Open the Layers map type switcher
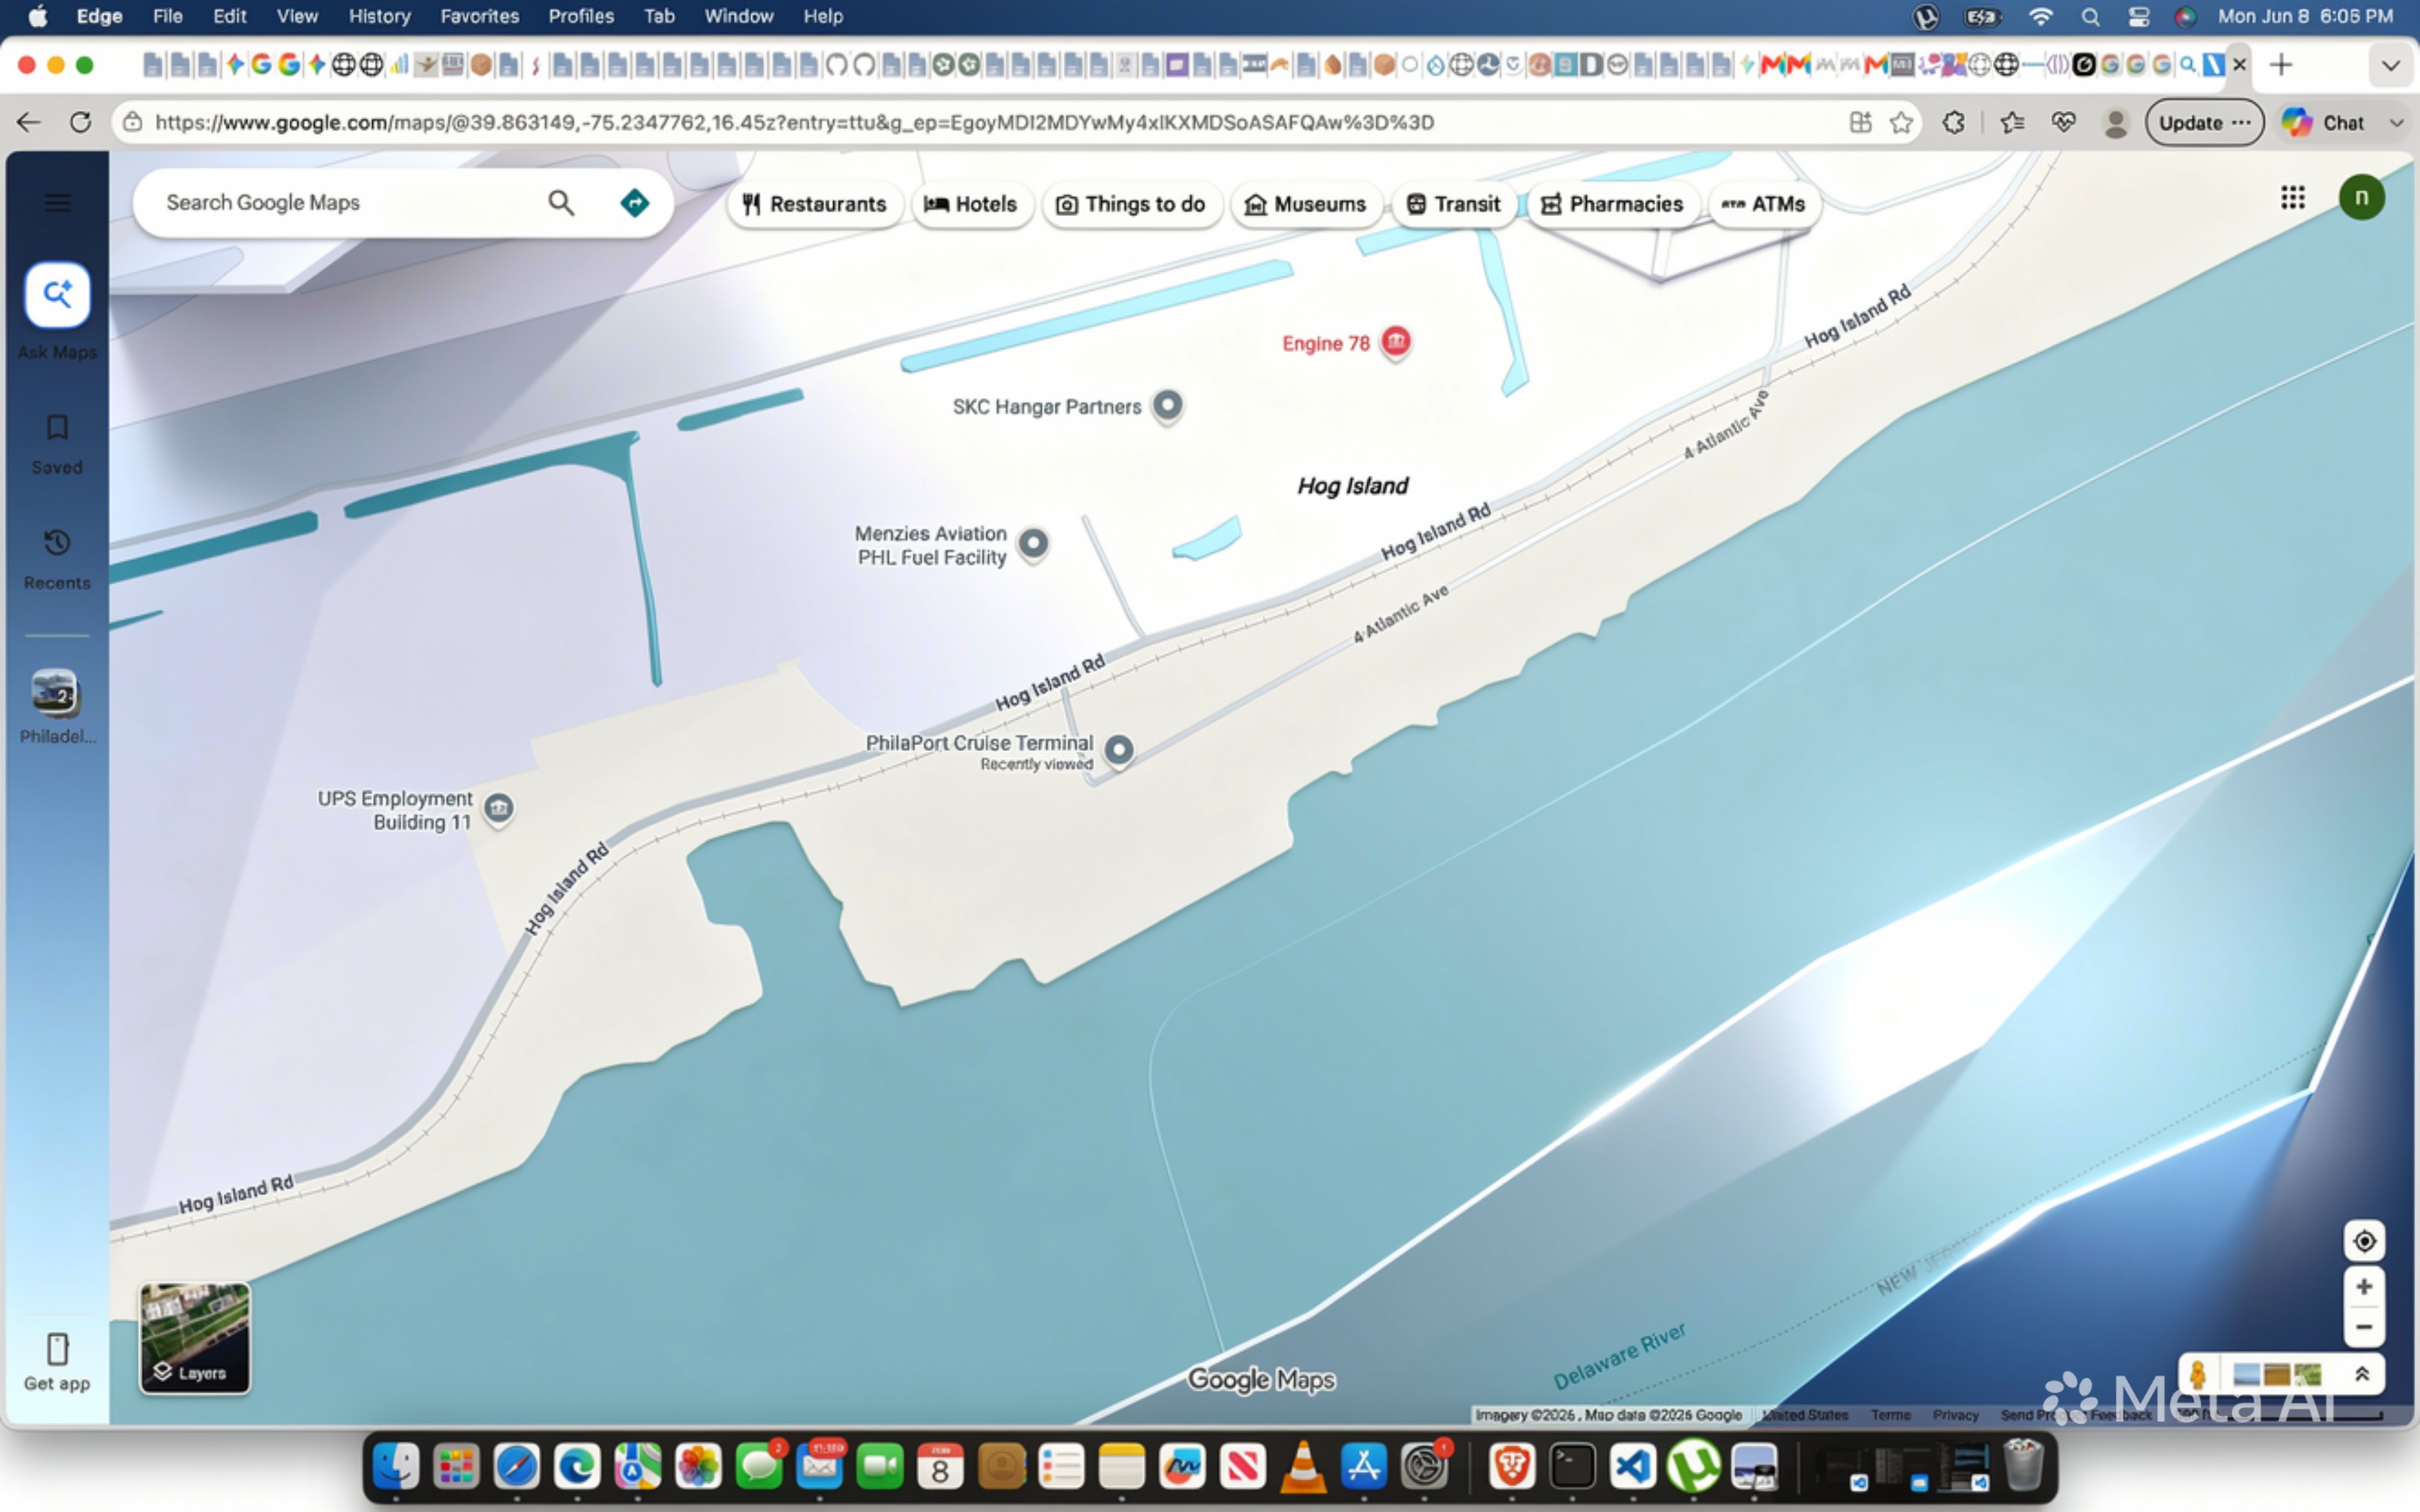Viewport: 2420px width, 1512px height. coord(195,1338)
